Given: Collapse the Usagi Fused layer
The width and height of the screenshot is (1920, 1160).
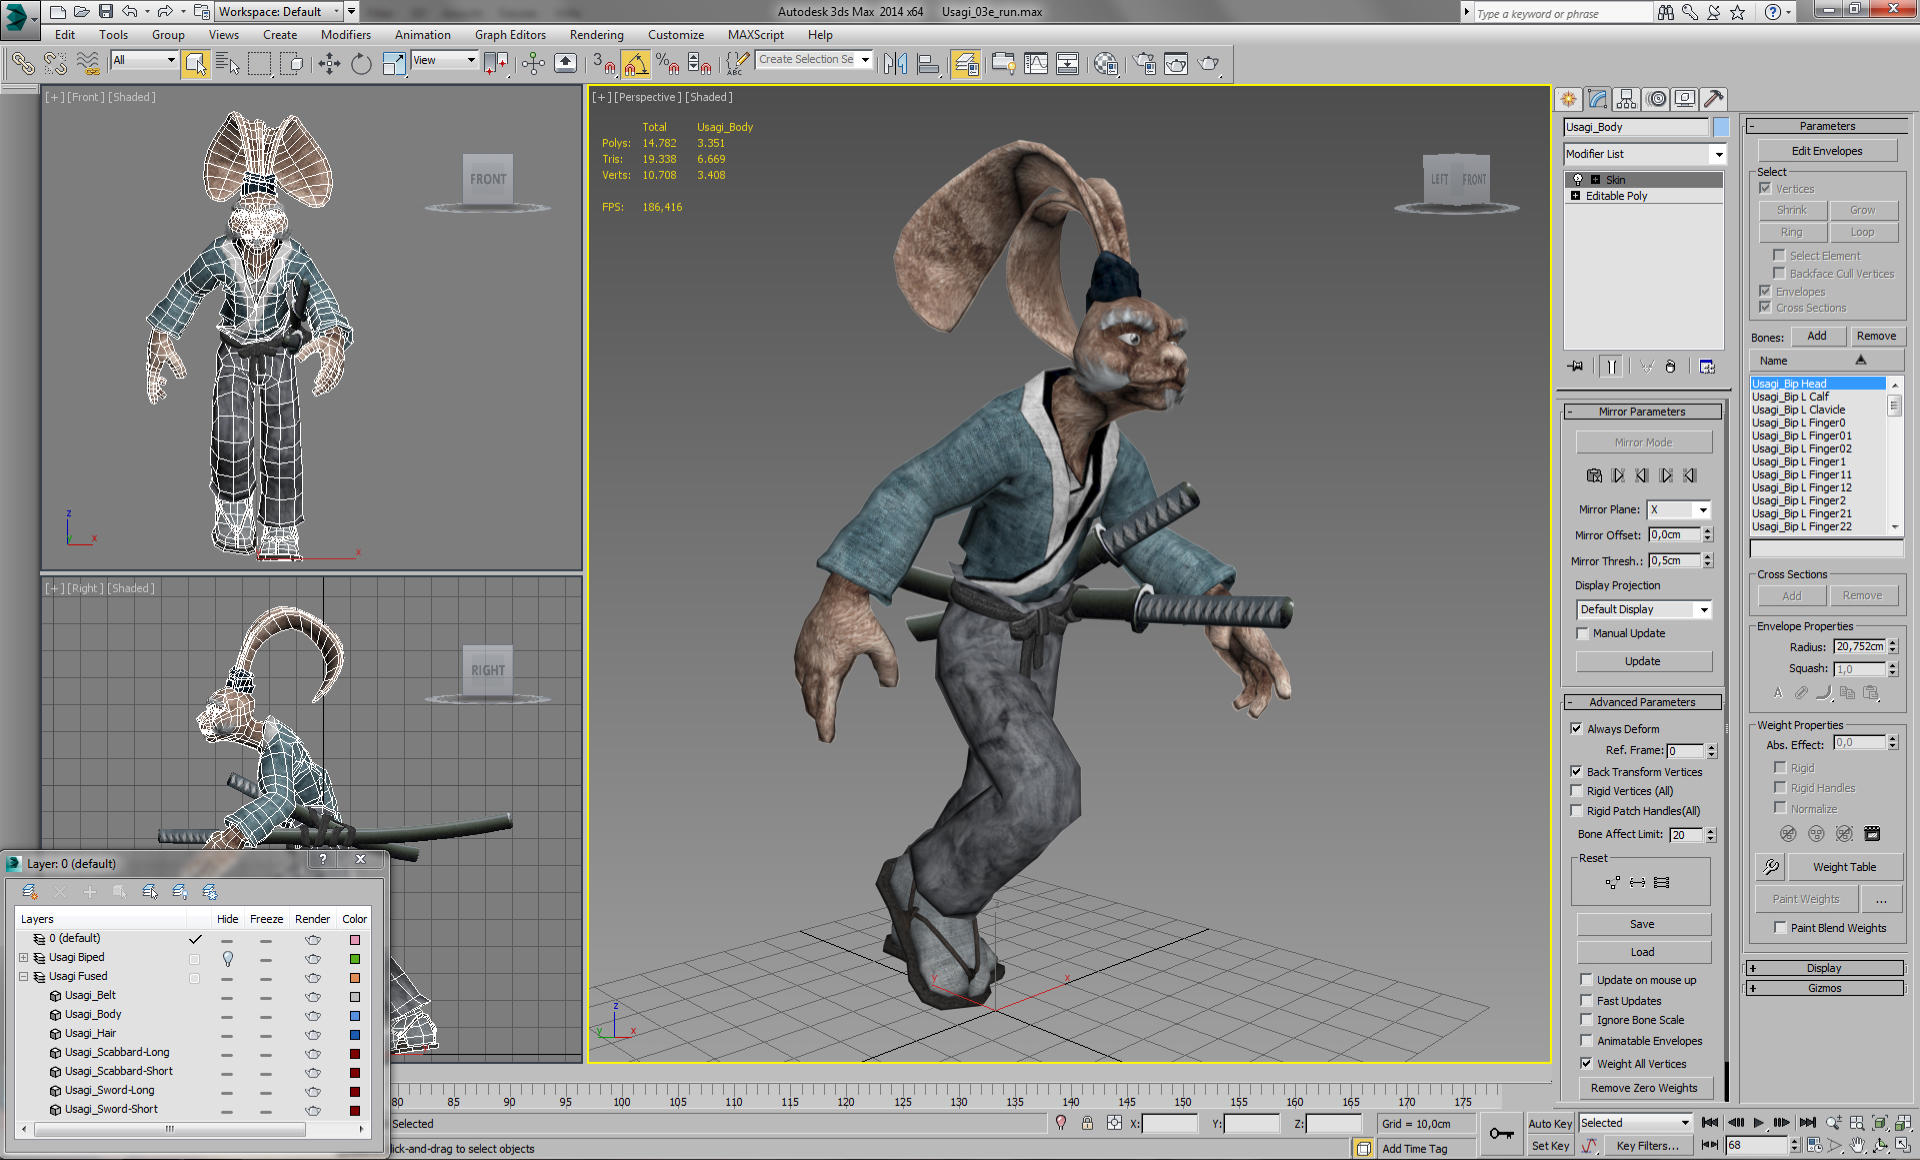Looking at the screenshot, I should 24,977.
